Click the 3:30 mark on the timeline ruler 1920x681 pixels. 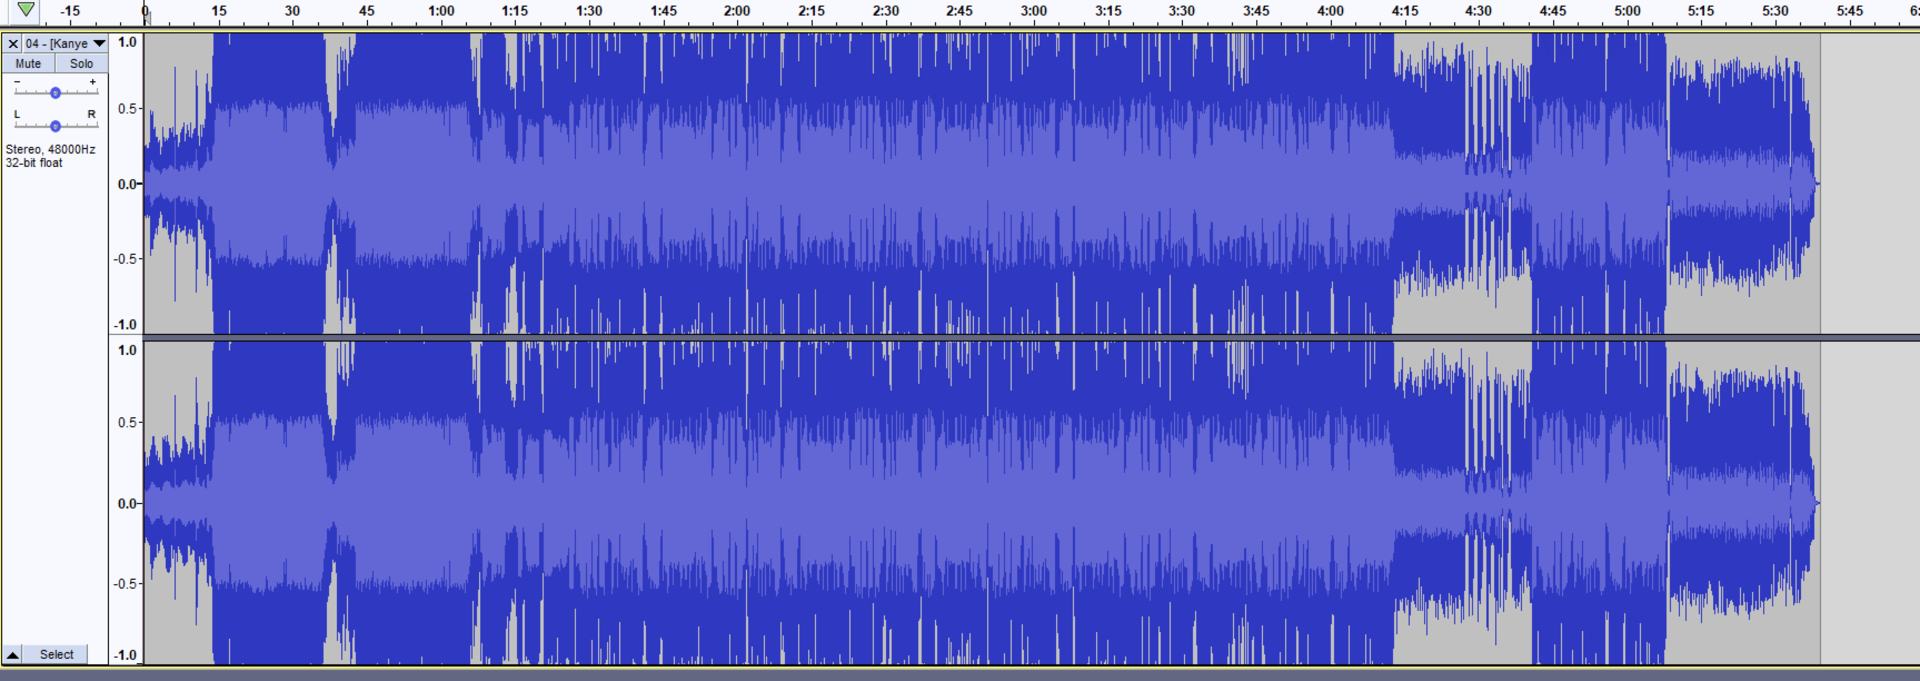tap(1182, 11)
